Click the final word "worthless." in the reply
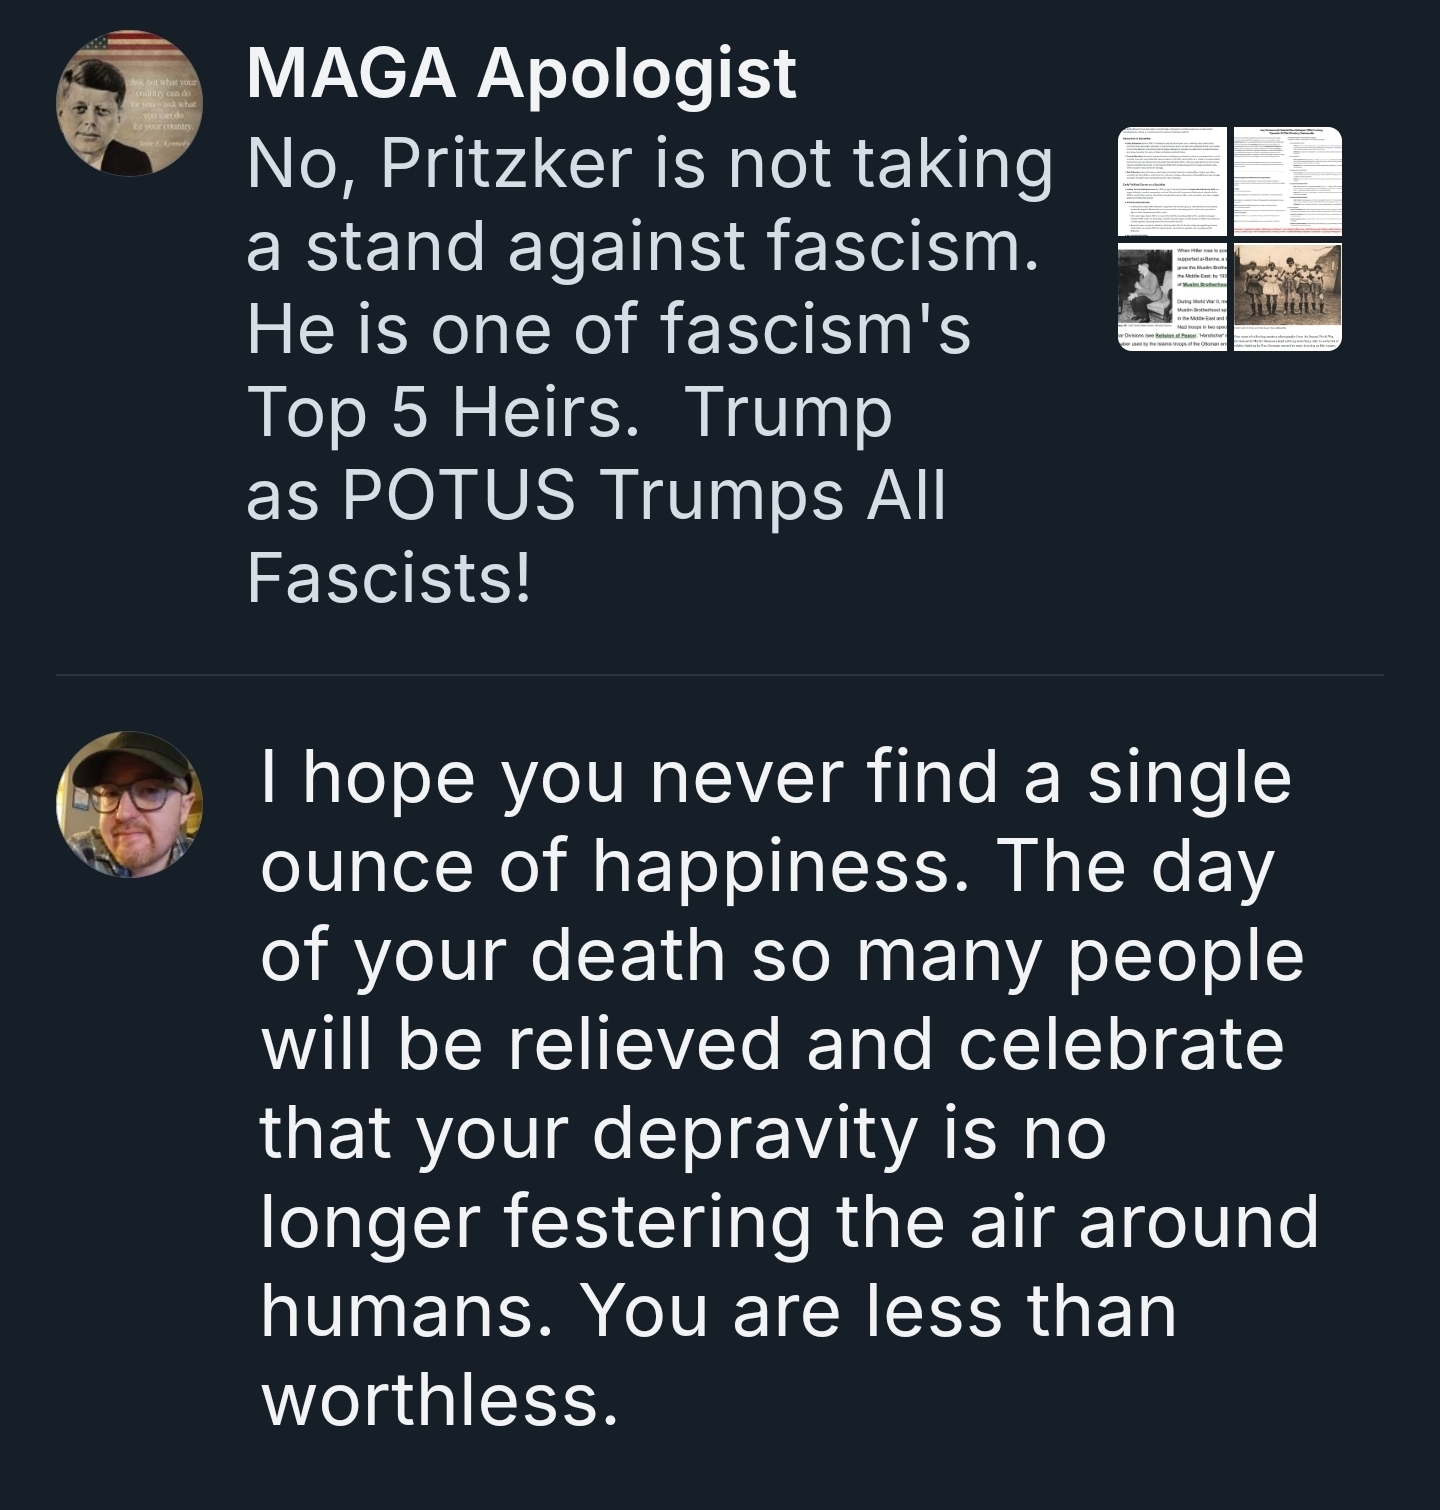 (x=439, y=1399)
